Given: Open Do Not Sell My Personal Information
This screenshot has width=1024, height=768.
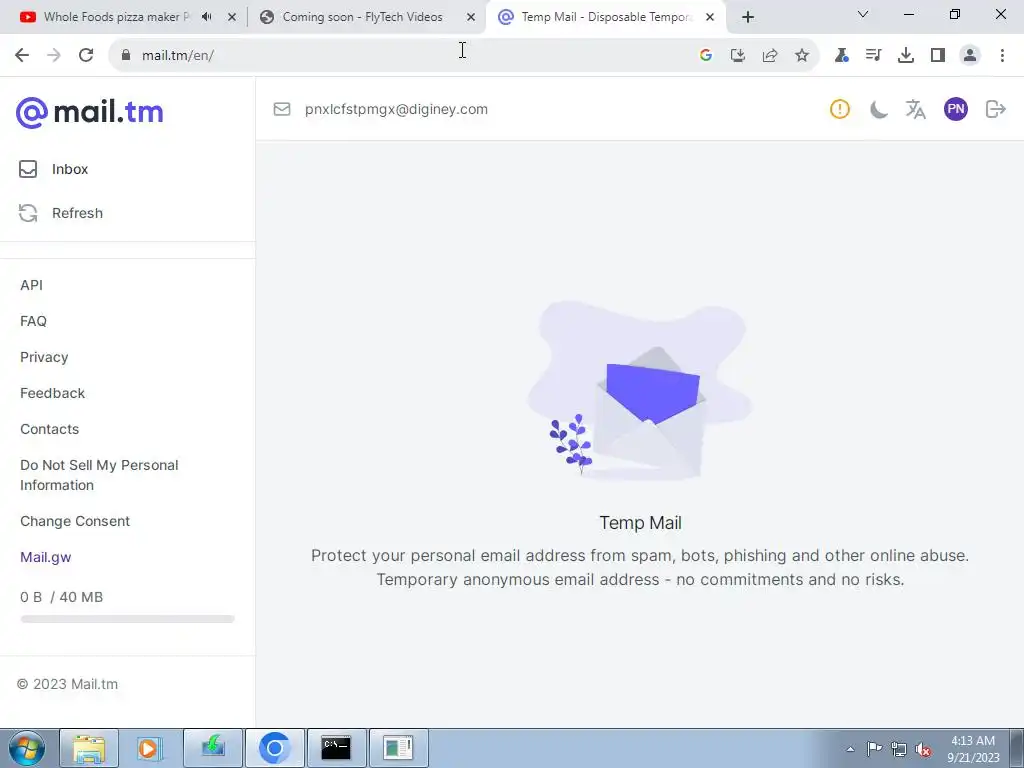Looking at the screenshot, I should [x=99, y=475].
